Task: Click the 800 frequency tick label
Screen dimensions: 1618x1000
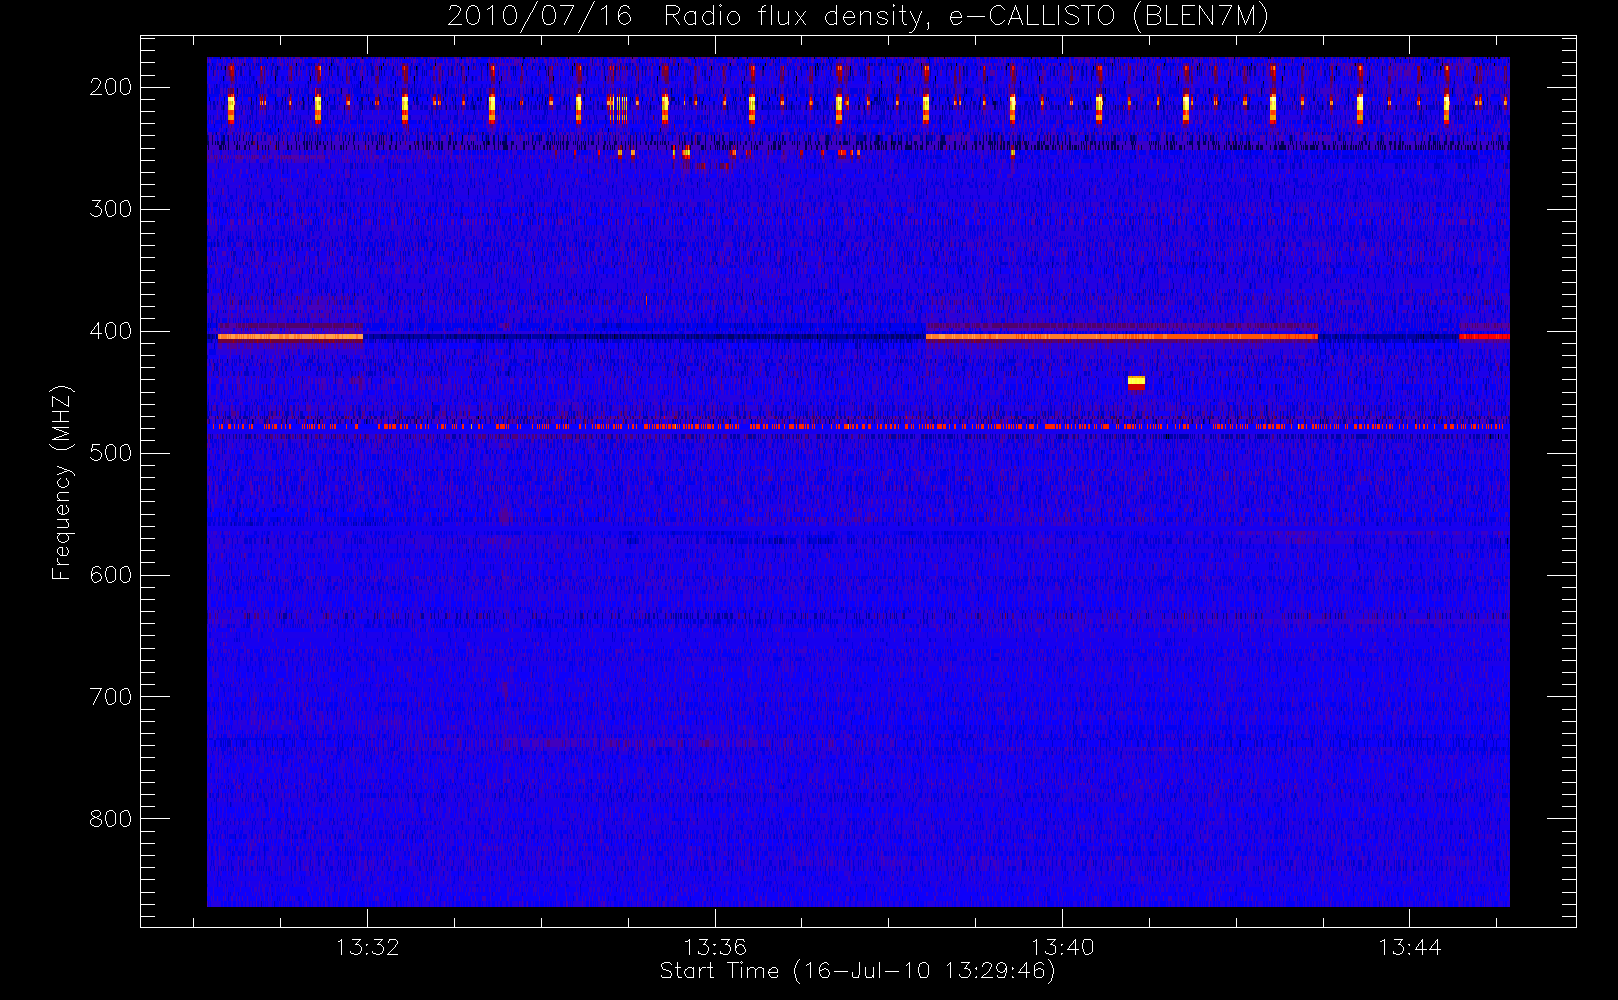Action: pos(111,819)
